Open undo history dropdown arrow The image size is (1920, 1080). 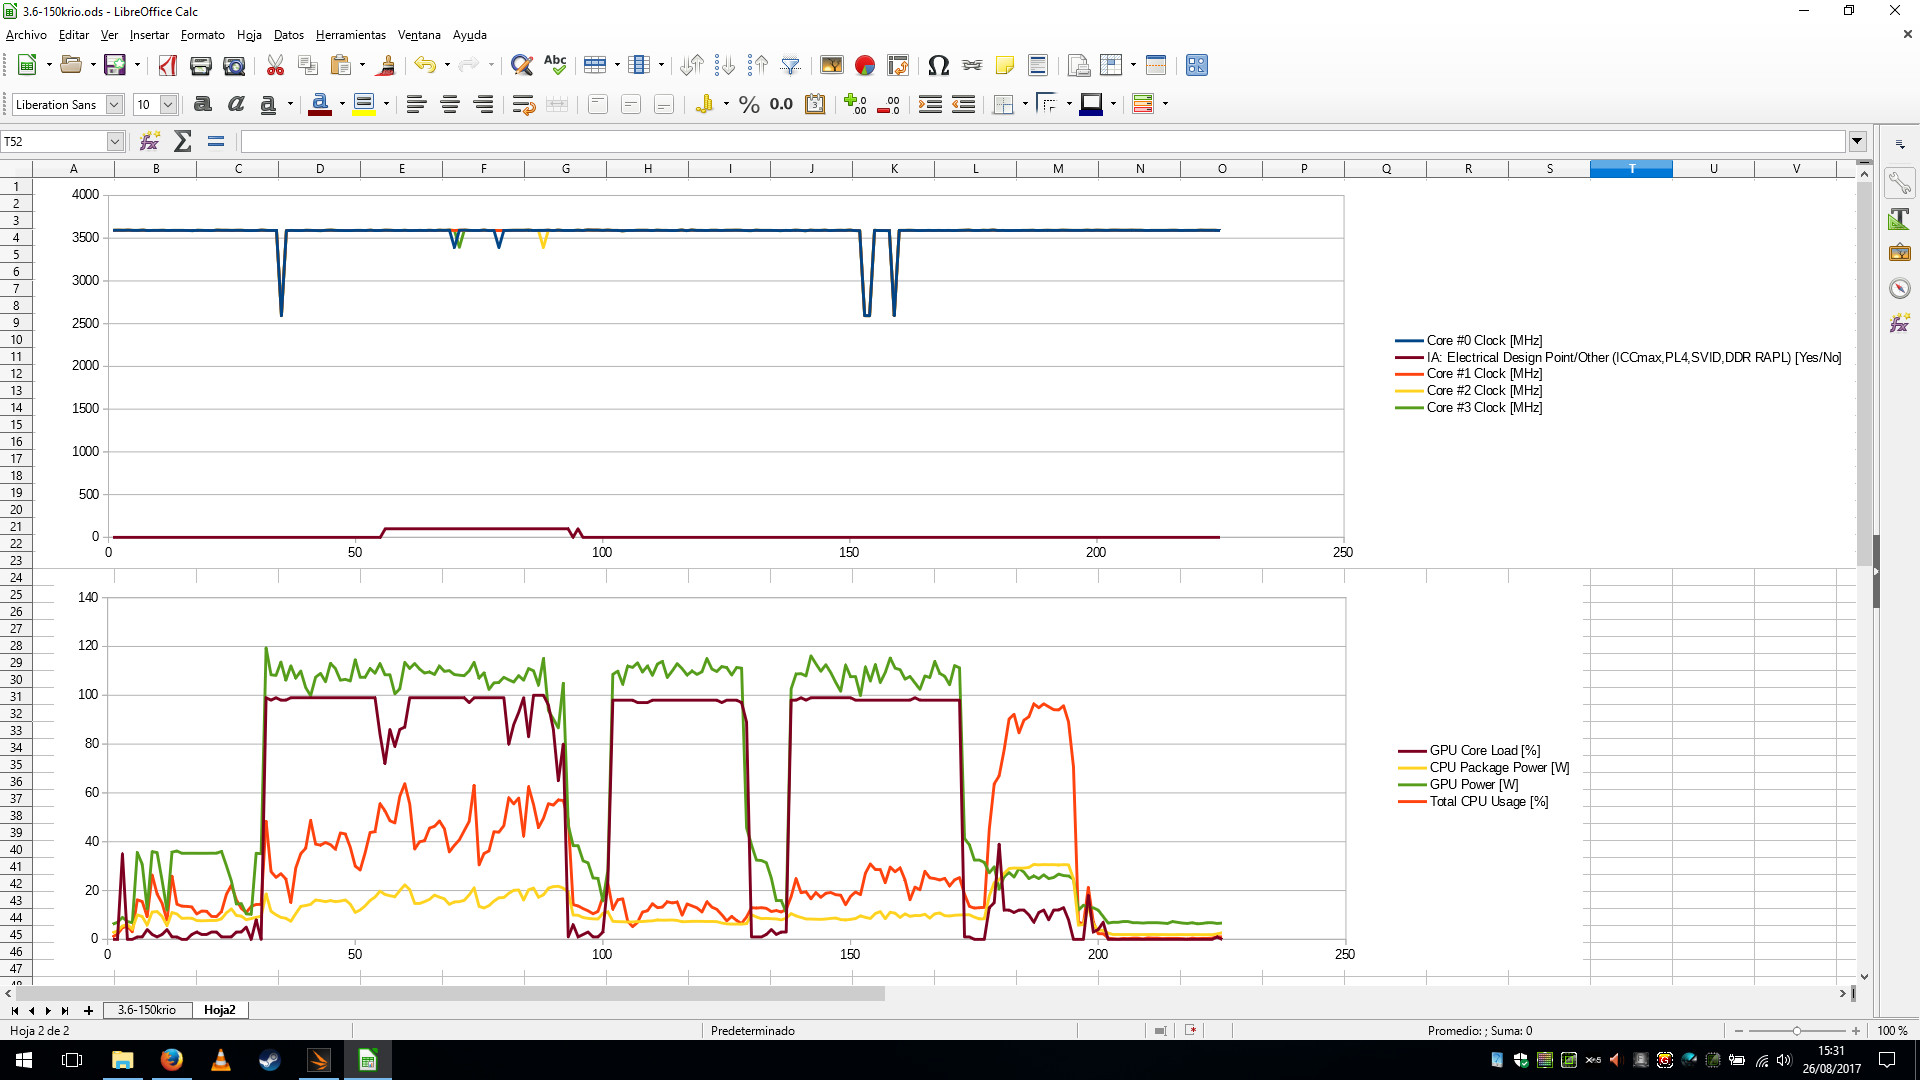[x=447, y=65]
